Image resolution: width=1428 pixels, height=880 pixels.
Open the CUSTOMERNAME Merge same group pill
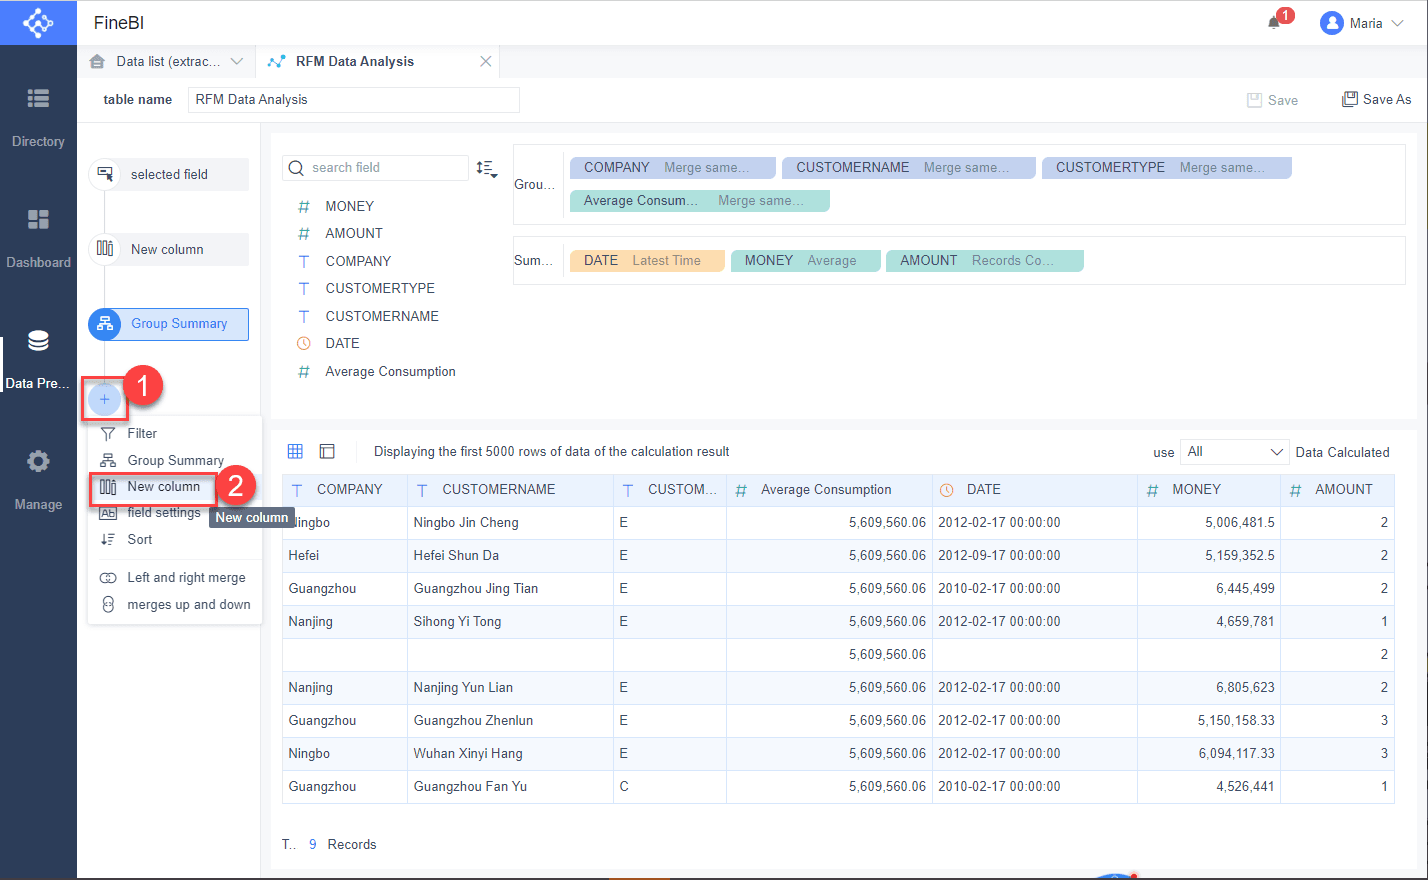tap(907, 168)
